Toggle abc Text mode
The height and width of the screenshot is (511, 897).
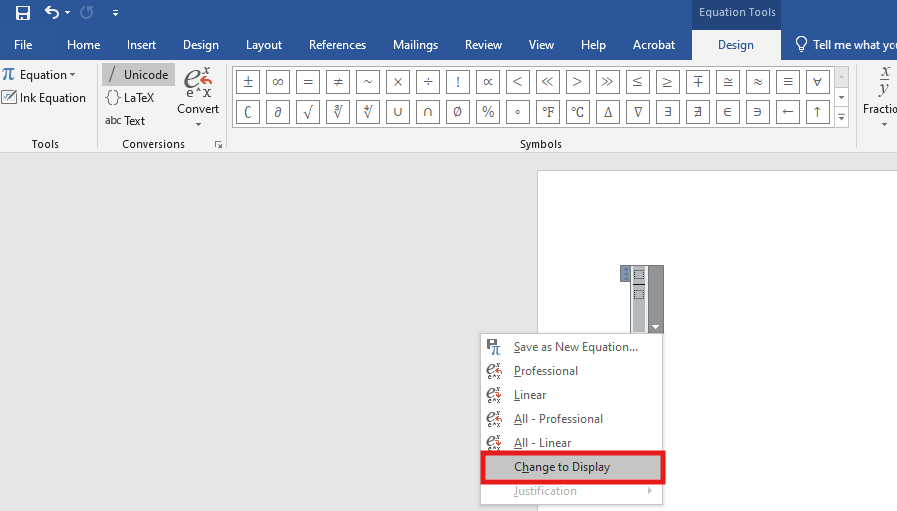click(126, 121)
